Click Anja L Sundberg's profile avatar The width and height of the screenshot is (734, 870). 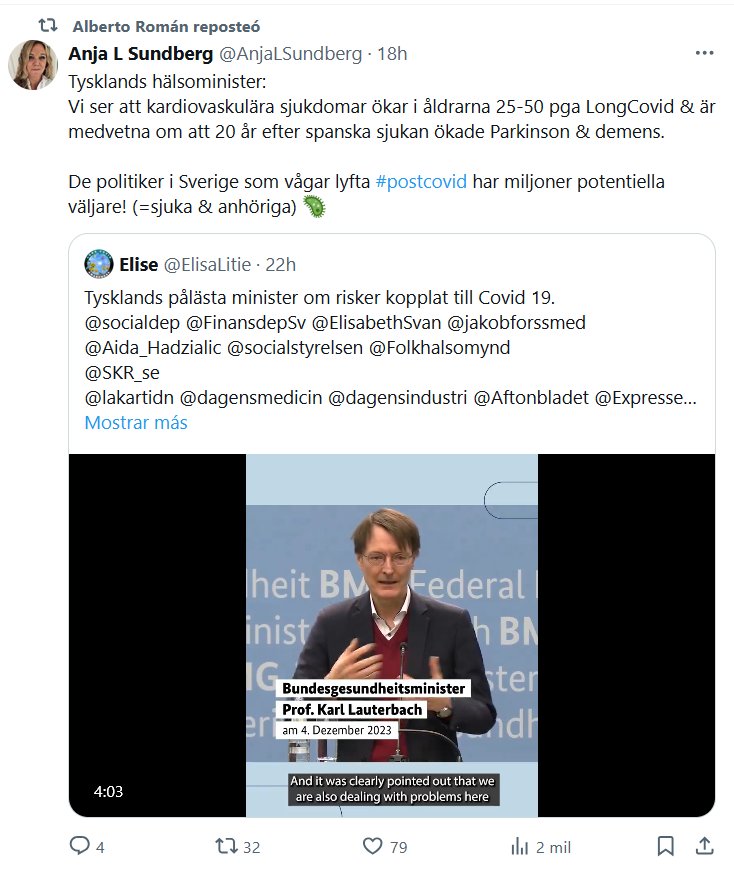point(33,65)
